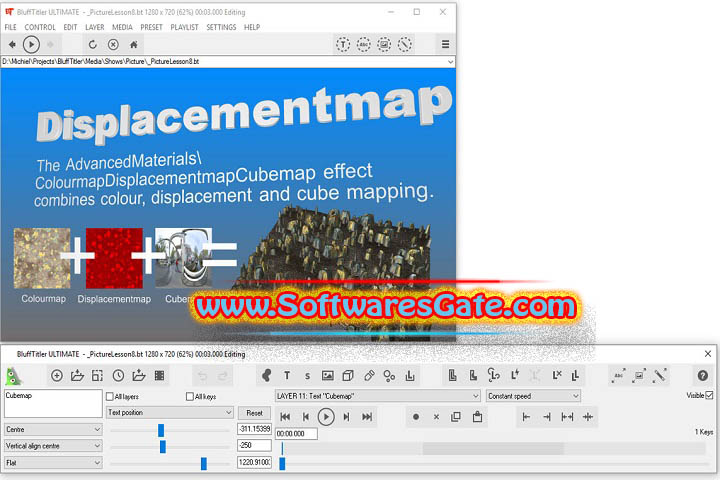This screenshot has height=480, width=720.
Task: Add a picture layer with the image icon
Action: (328, 376)
